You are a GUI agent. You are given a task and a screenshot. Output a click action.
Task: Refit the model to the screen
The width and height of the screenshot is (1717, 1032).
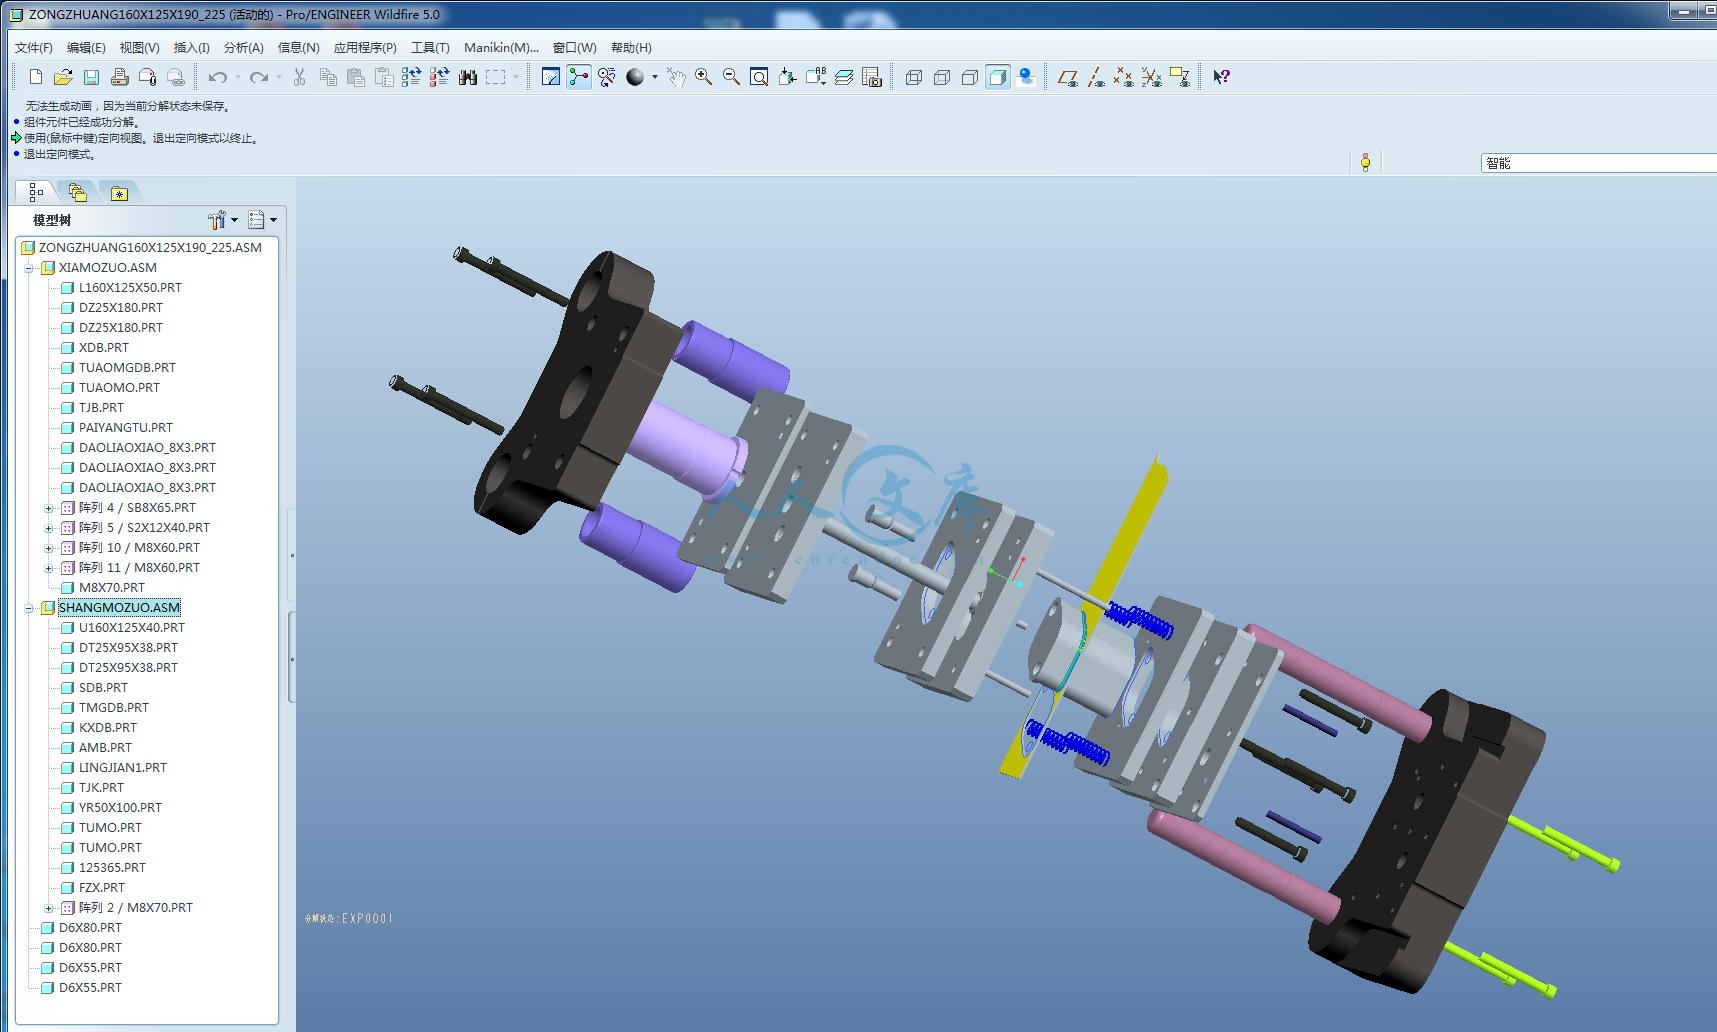[760, 77]
